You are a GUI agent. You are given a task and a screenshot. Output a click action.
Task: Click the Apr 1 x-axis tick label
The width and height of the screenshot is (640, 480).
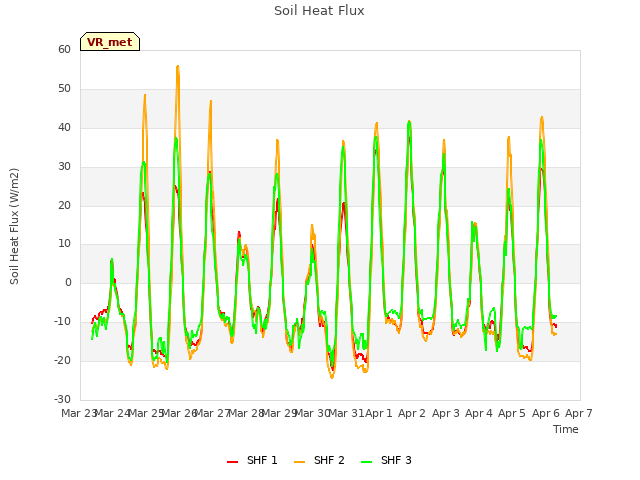point(379,413)
